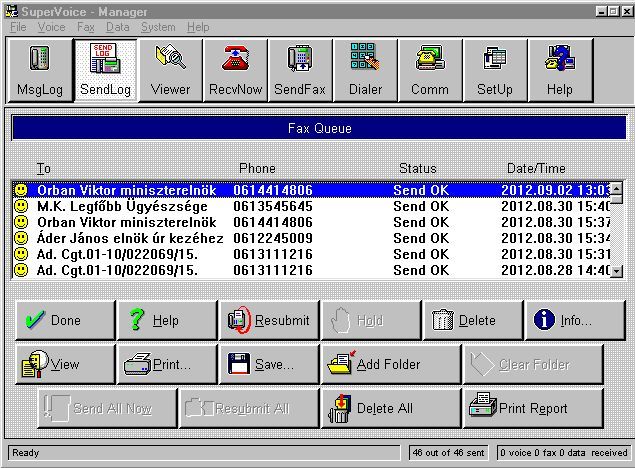Click the Date/Time column header

pos(536,168)
